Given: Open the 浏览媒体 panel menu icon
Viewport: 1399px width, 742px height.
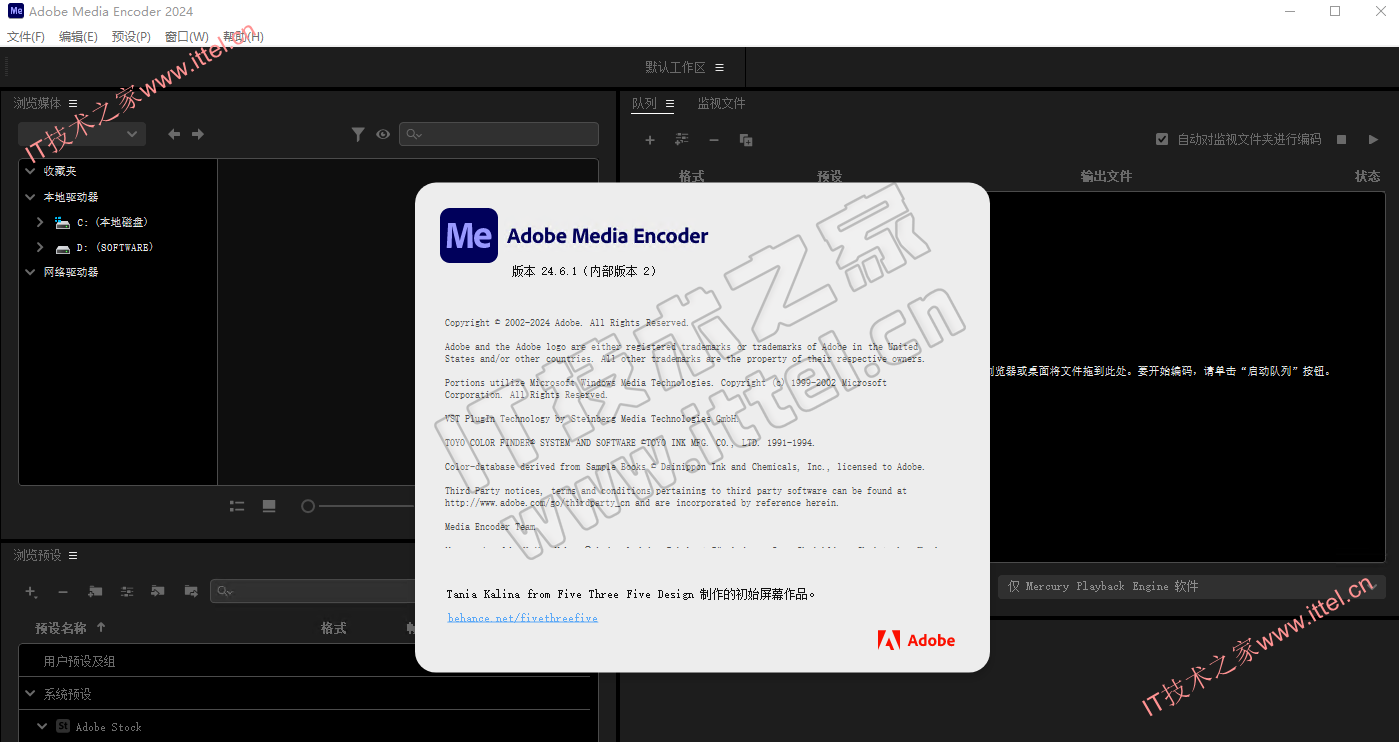Looking at the screenshot, I should tap(73, 103).
